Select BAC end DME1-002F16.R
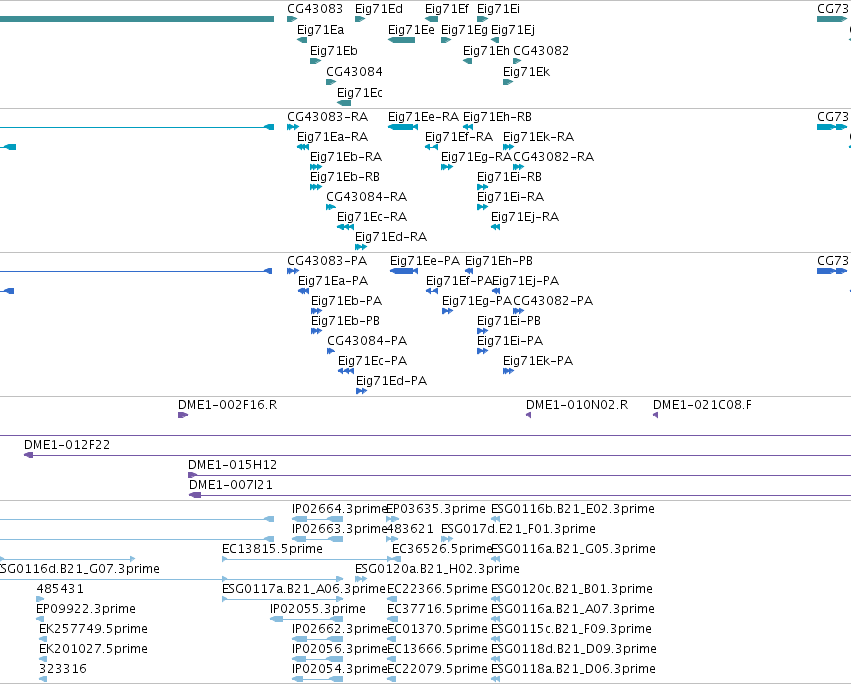Viewport: 851px width, 684px height. 227,405
